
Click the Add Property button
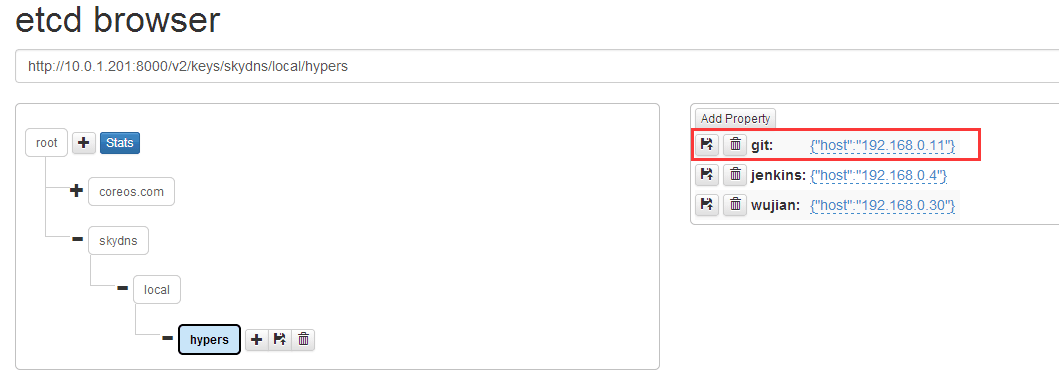pos(735,118)
